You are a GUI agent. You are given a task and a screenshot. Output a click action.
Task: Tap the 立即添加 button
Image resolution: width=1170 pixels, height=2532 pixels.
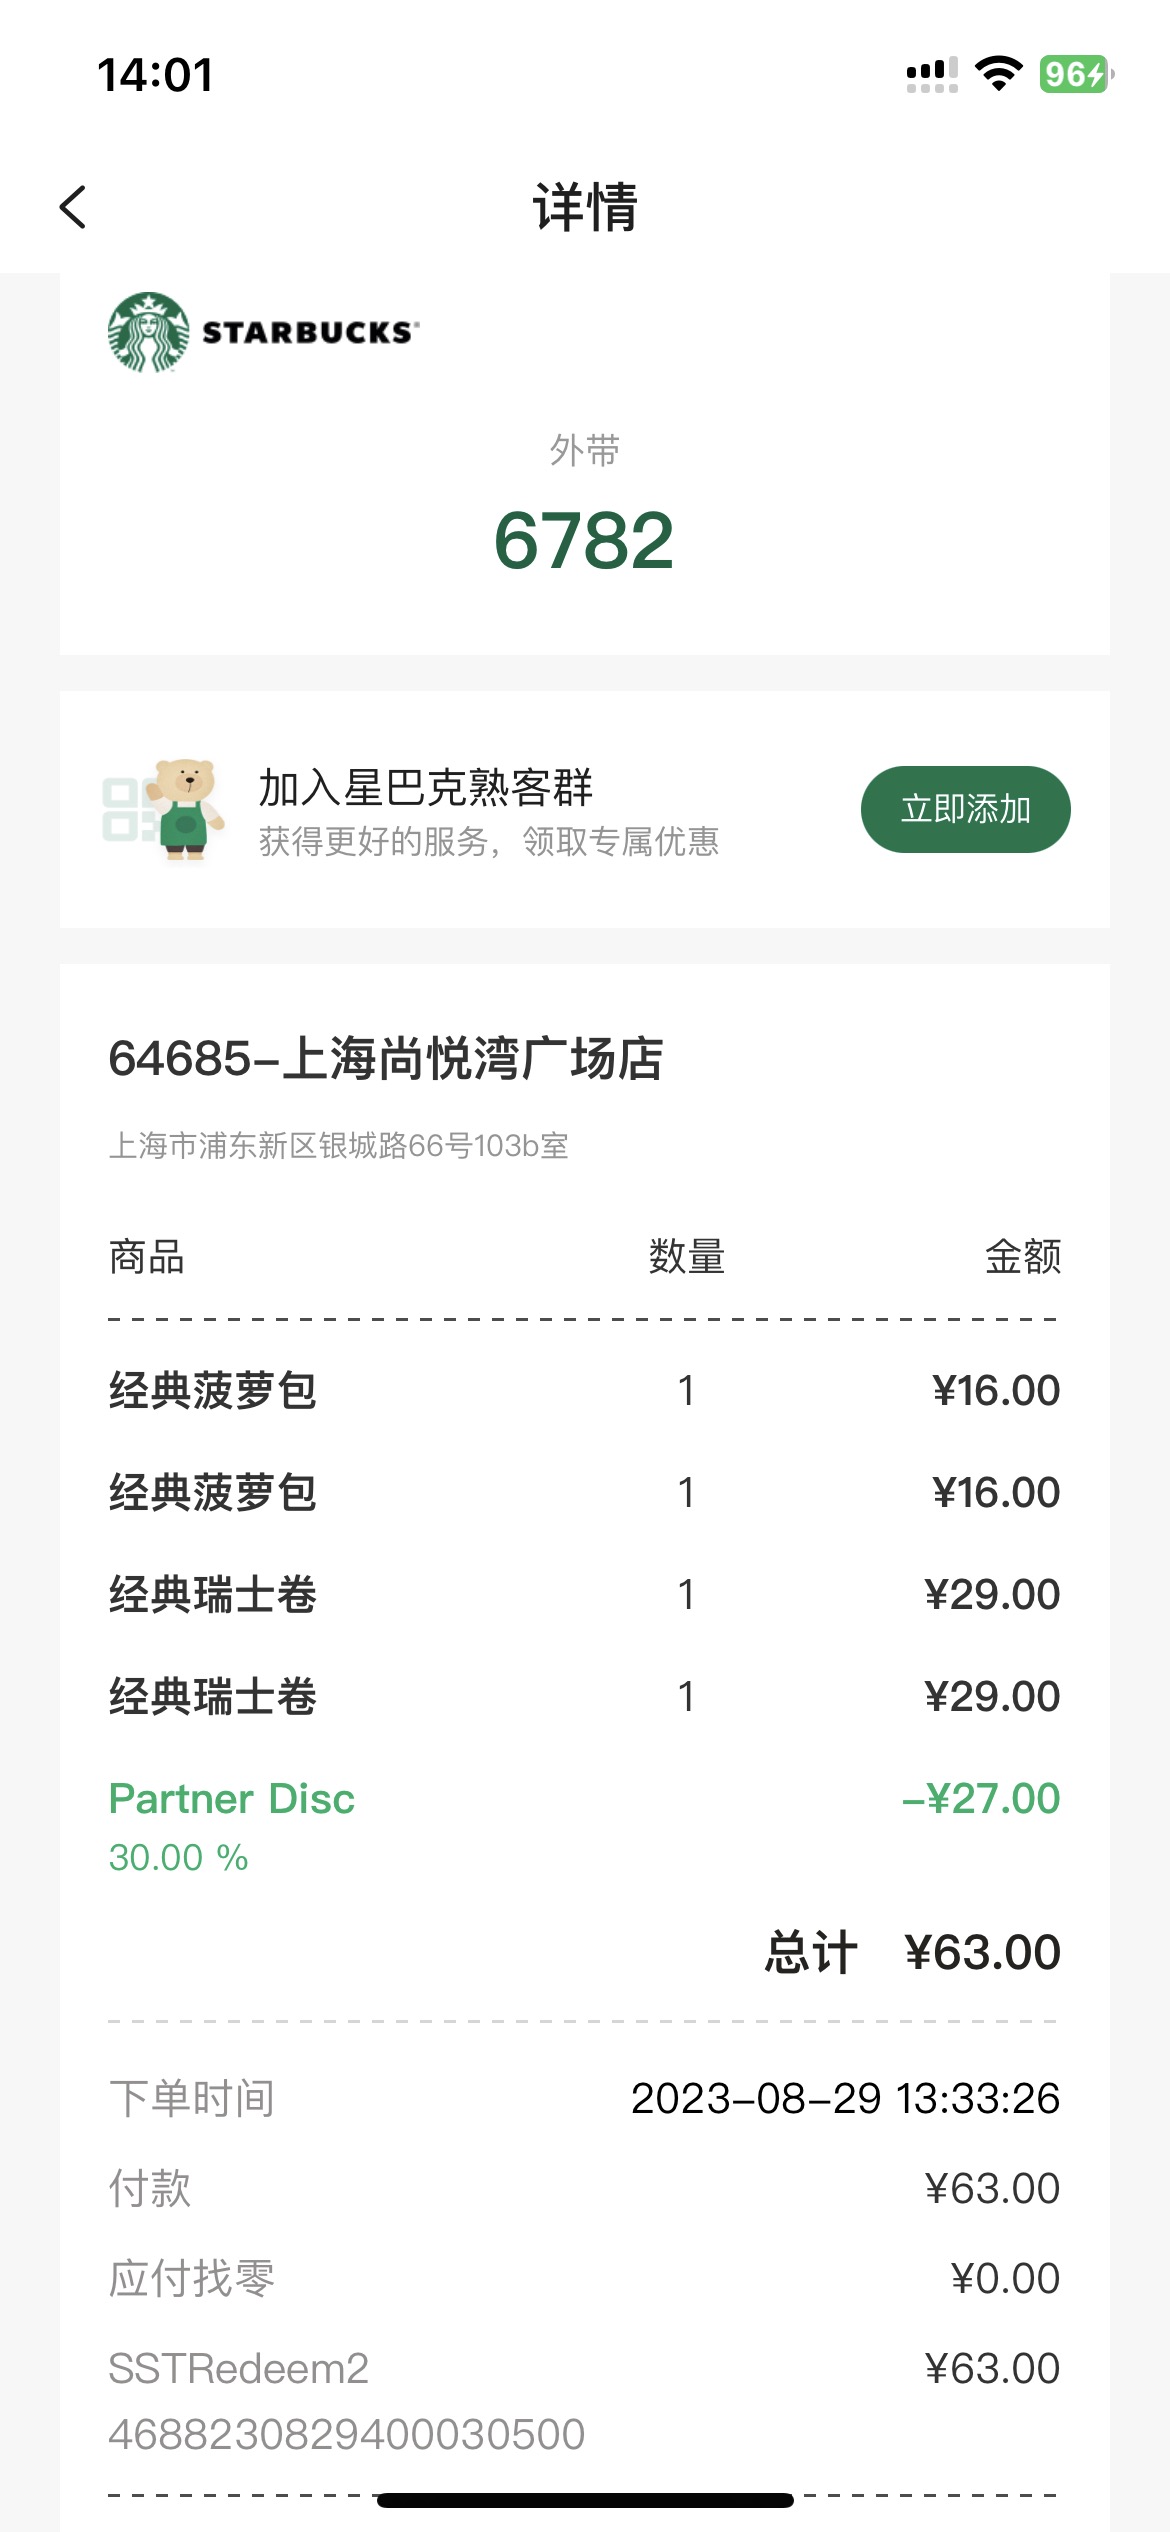tap(966, 809)
